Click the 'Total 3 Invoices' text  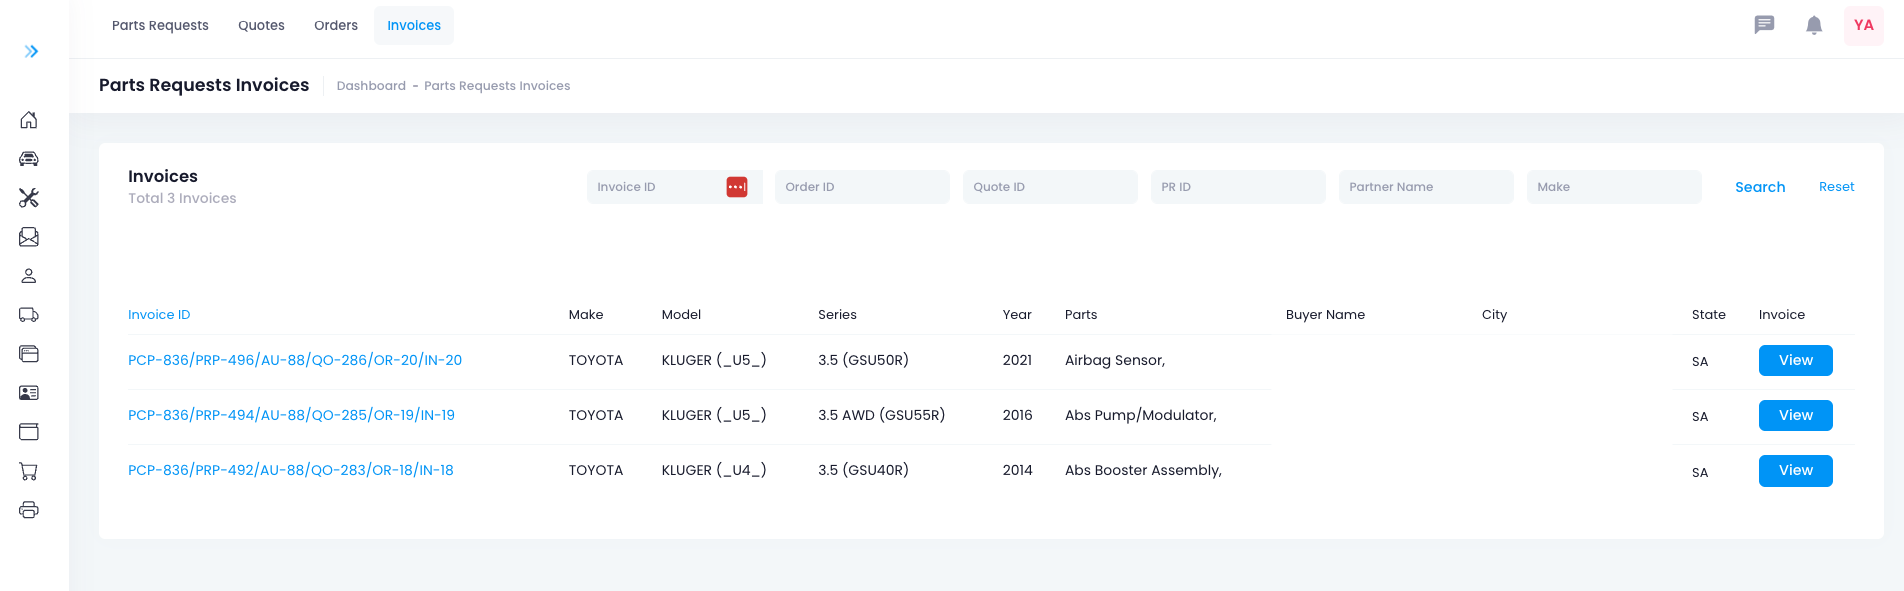[x=182, y=198]
